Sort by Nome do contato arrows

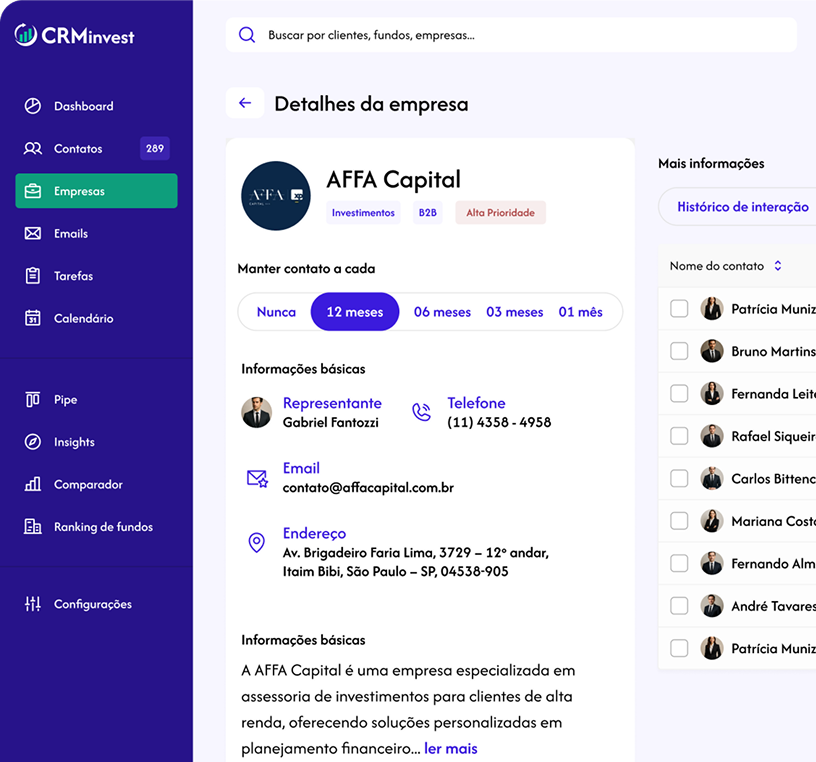[x=778, y=266]
